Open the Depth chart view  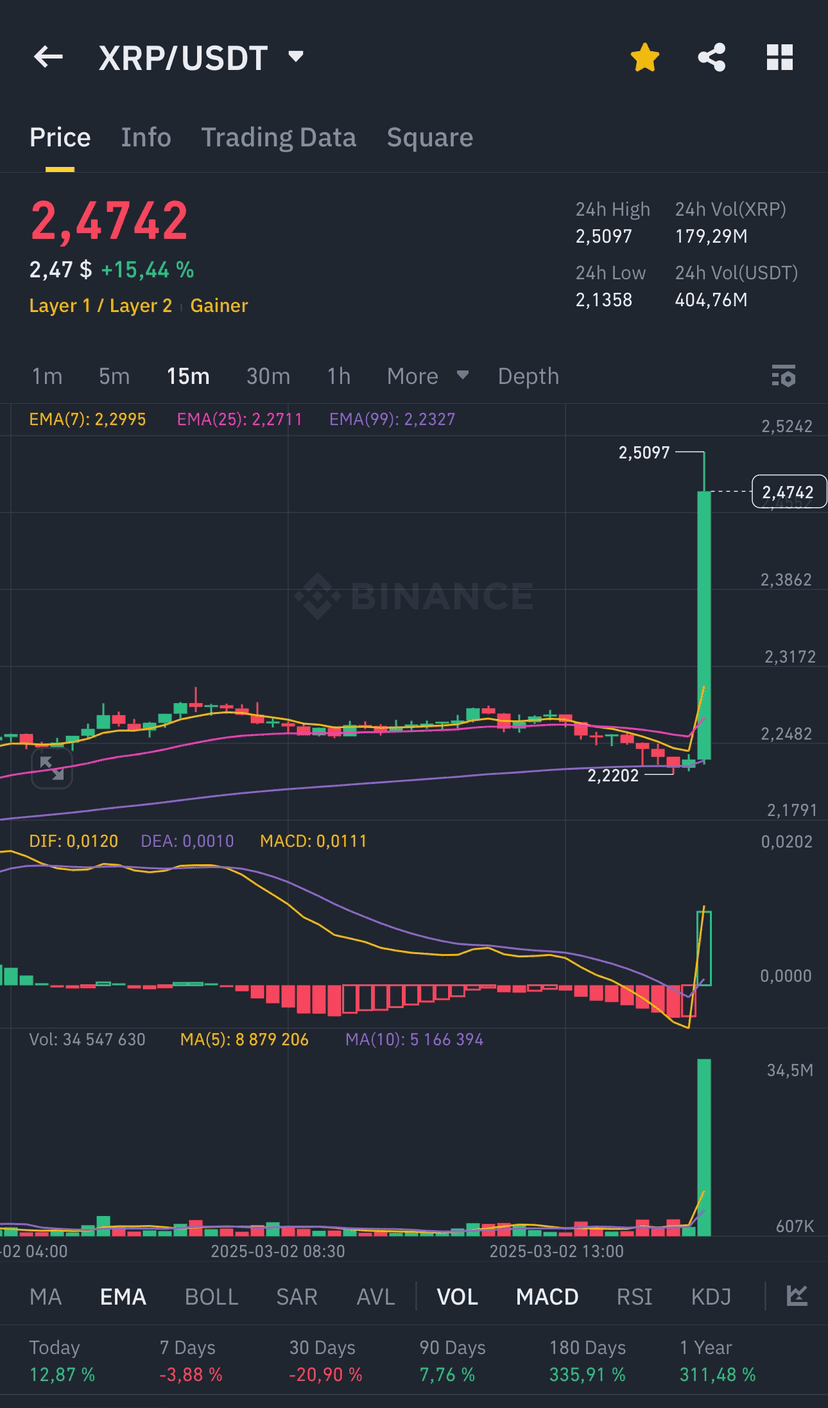click(529, 376)
